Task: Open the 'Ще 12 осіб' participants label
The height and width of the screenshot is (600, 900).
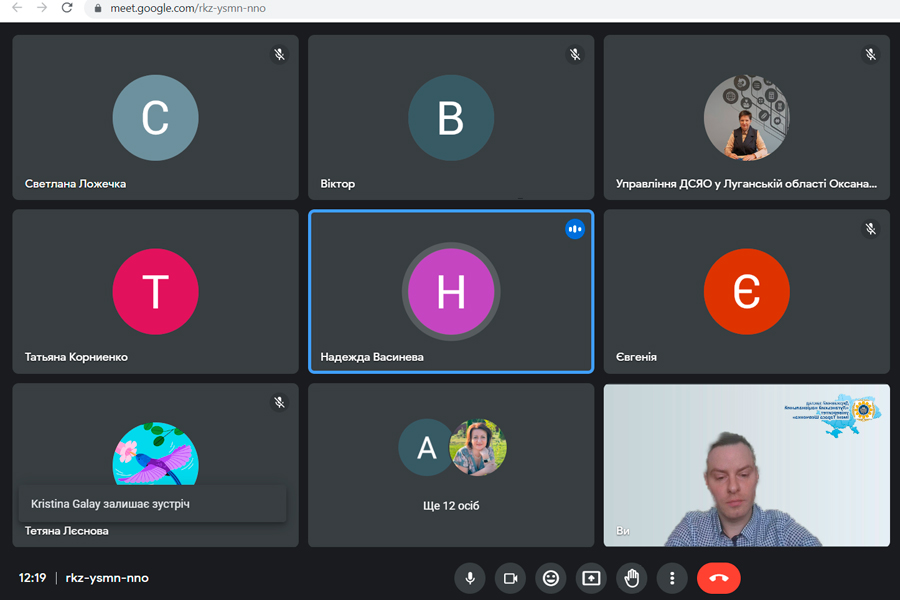Action: point(451,506)
